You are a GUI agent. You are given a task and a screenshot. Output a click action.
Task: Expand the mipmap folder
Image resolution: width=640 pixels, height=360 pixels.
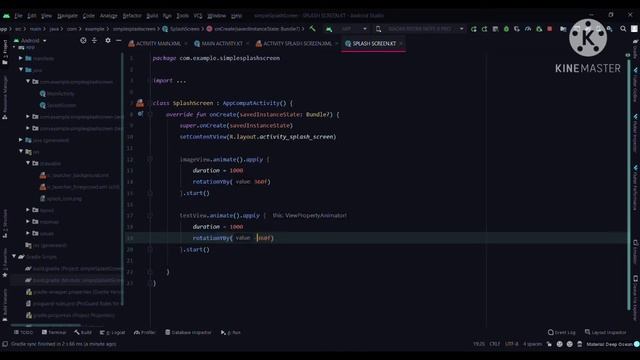coord(28,222)
